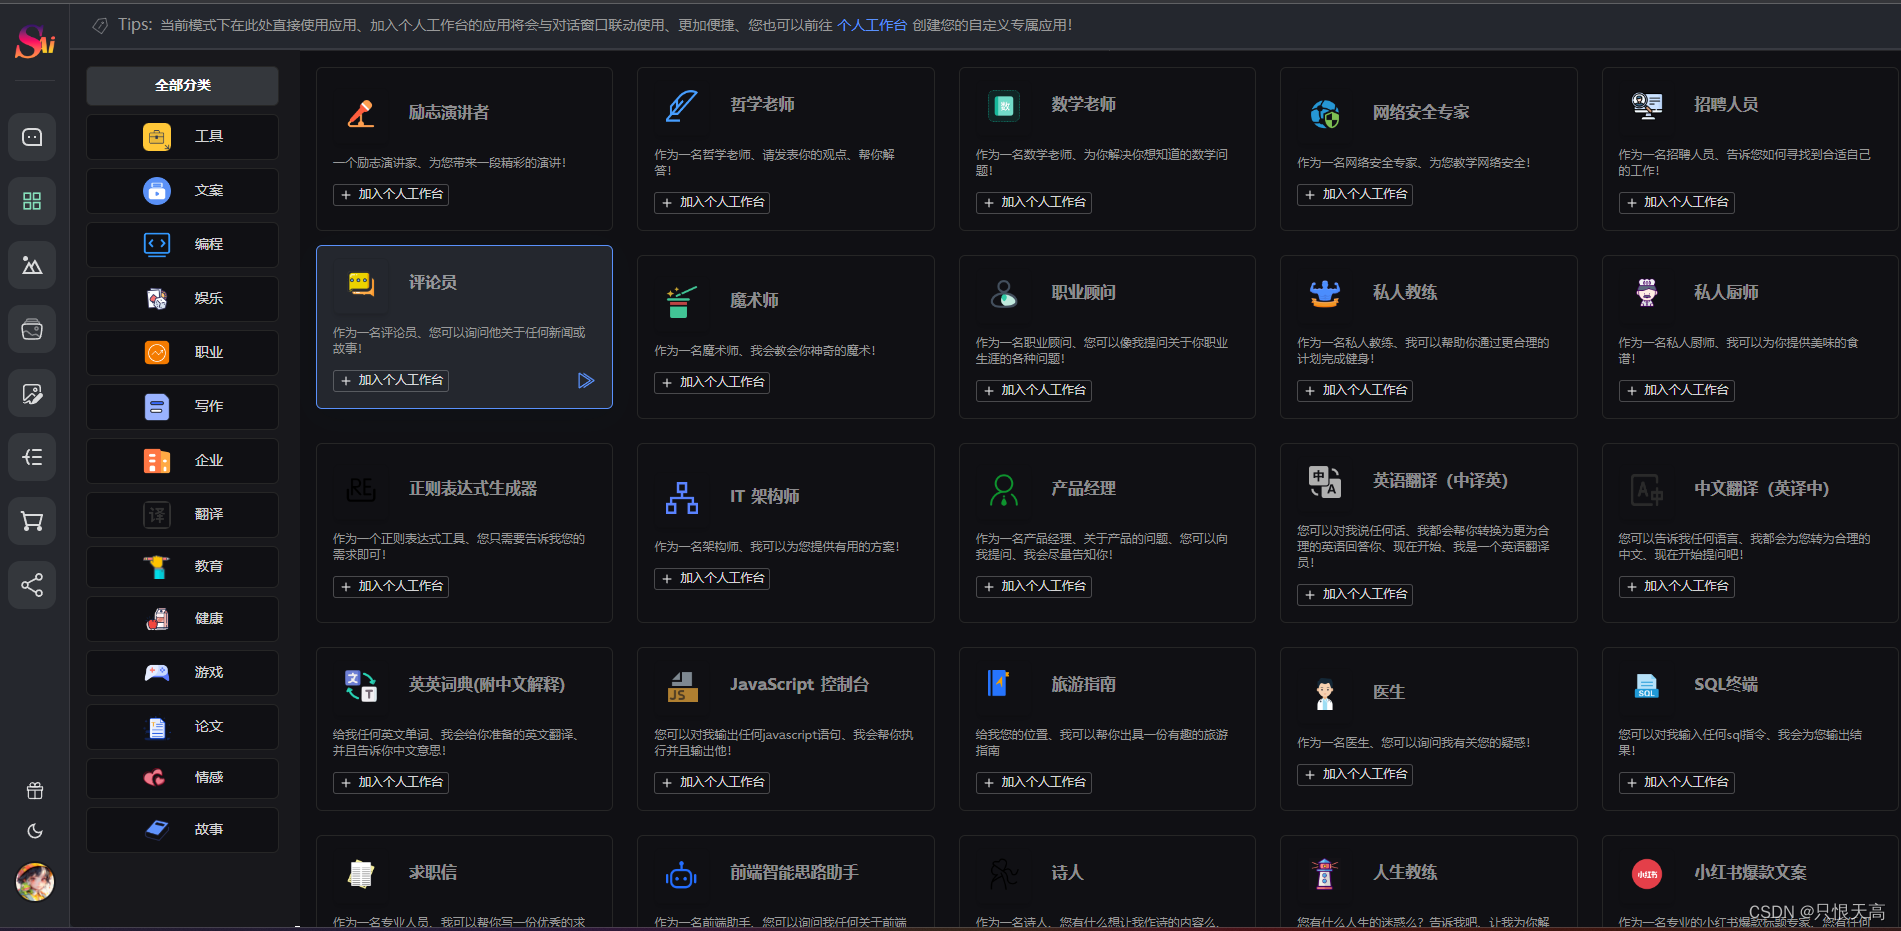Click the IT 架构师 network diagram icon

[x=682, y=497]
